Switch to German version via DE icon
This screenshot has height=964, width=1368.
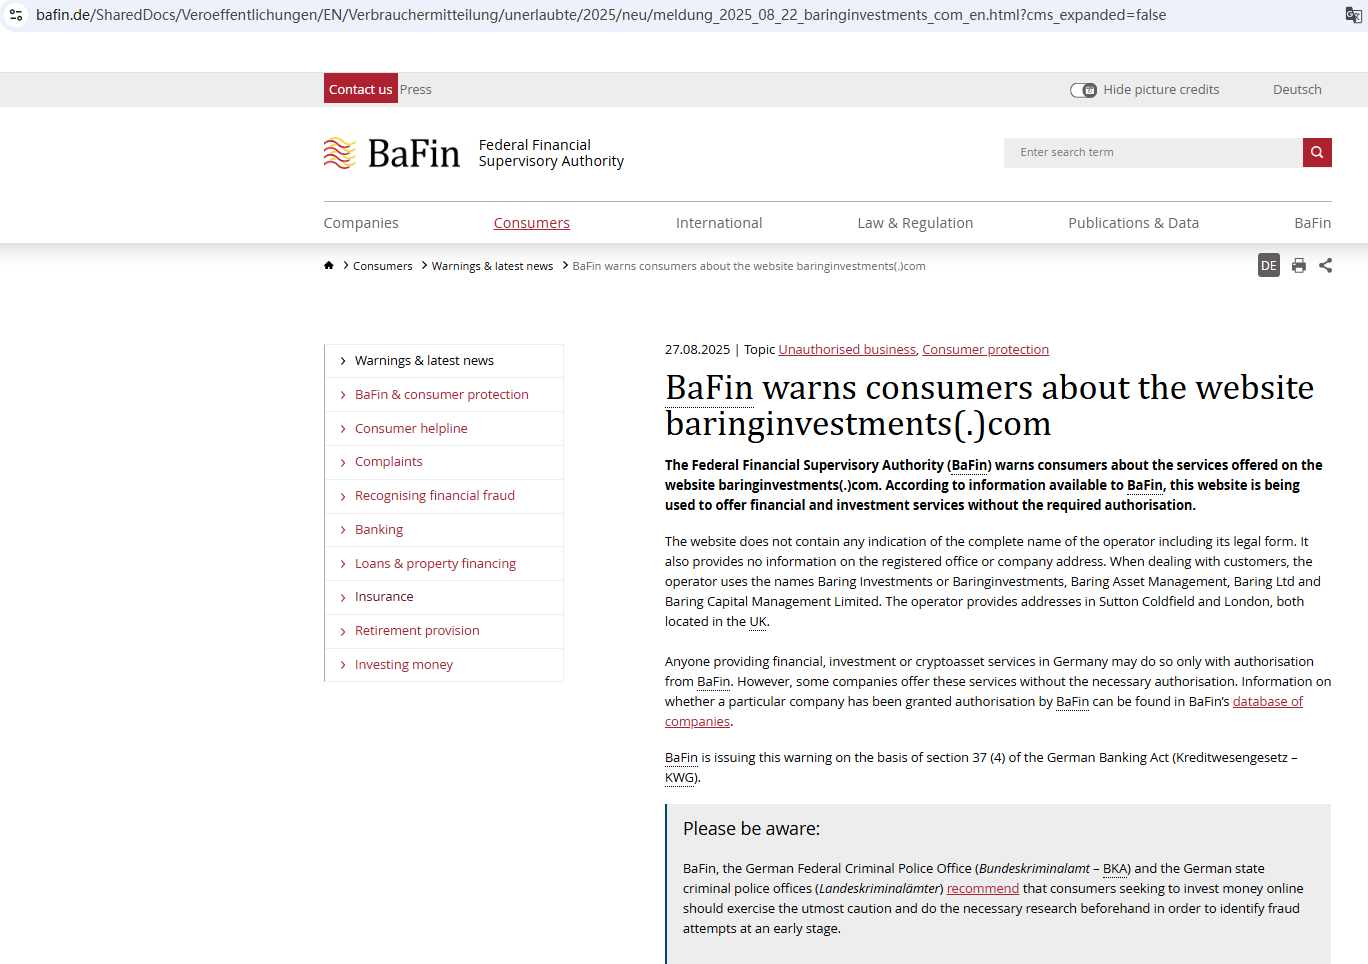click(1269, 265)
